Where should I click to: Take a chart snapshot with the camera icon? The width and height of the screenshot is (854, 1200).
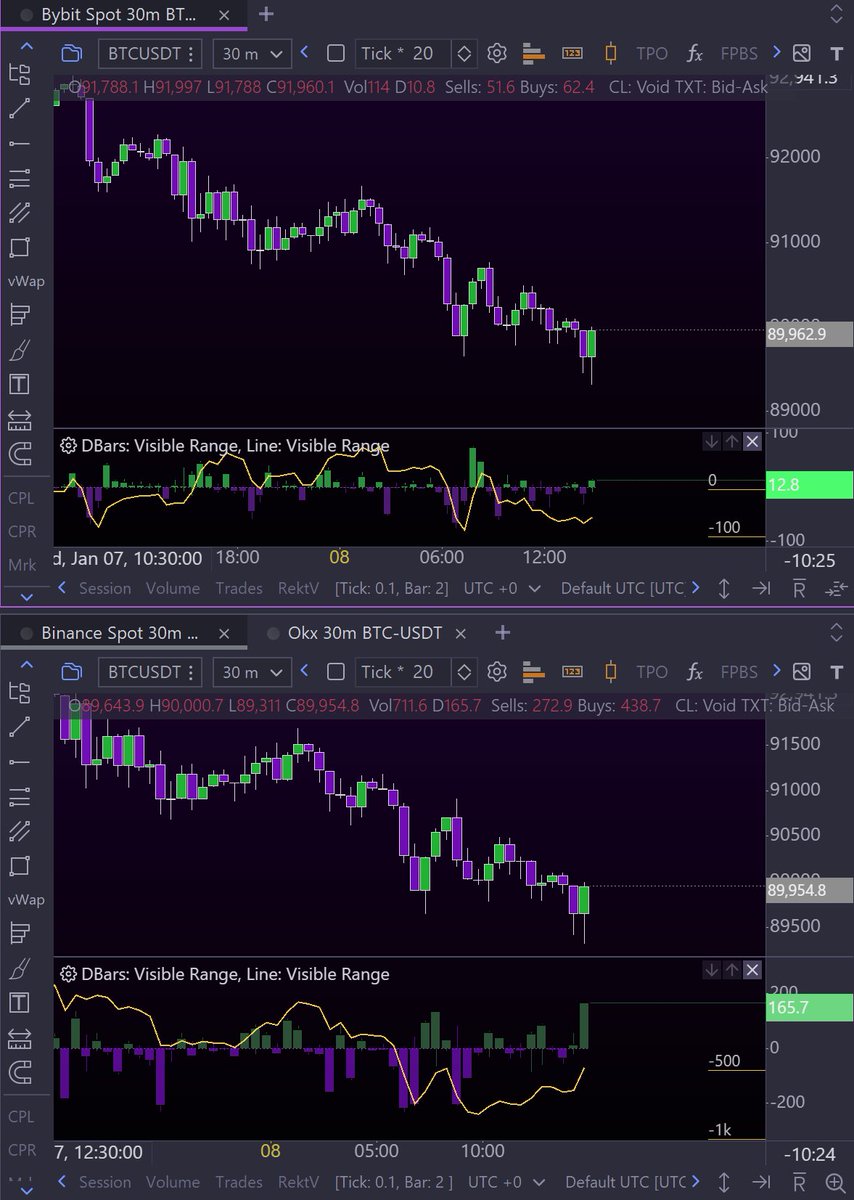(801, 54)
